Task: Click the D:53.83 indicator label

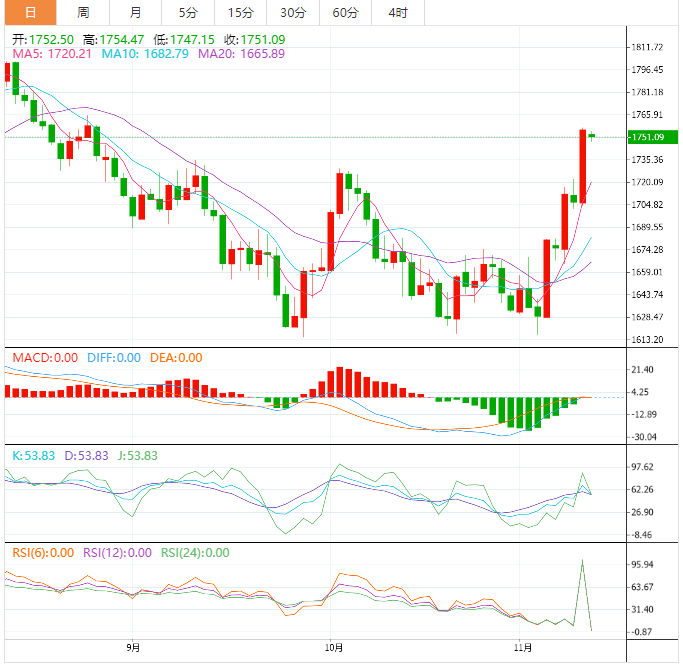Action: pyautogui.click(x=86, y=456)
